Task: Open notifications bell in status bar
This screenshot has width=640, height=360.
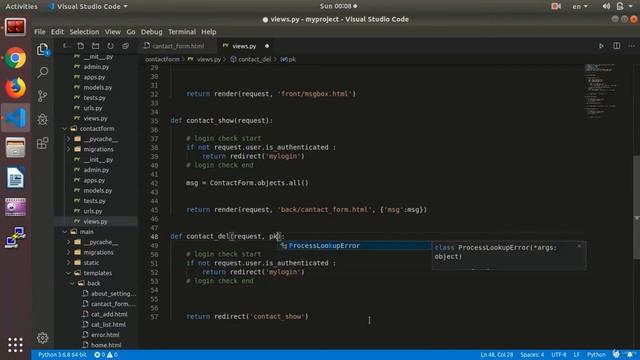Action: pyautogui.click(x=630, y=354)
